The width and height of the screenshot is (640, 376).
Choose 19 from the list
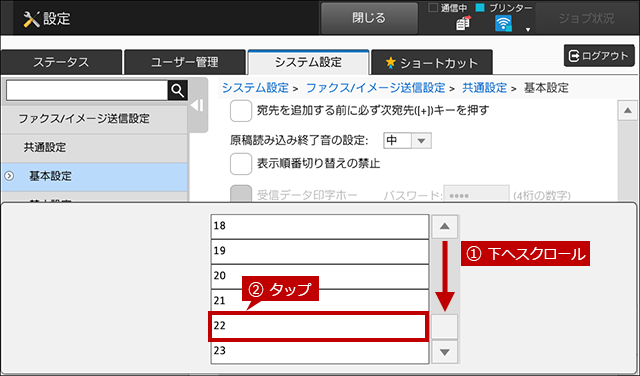pyautogui.click(x=320, y=251)
